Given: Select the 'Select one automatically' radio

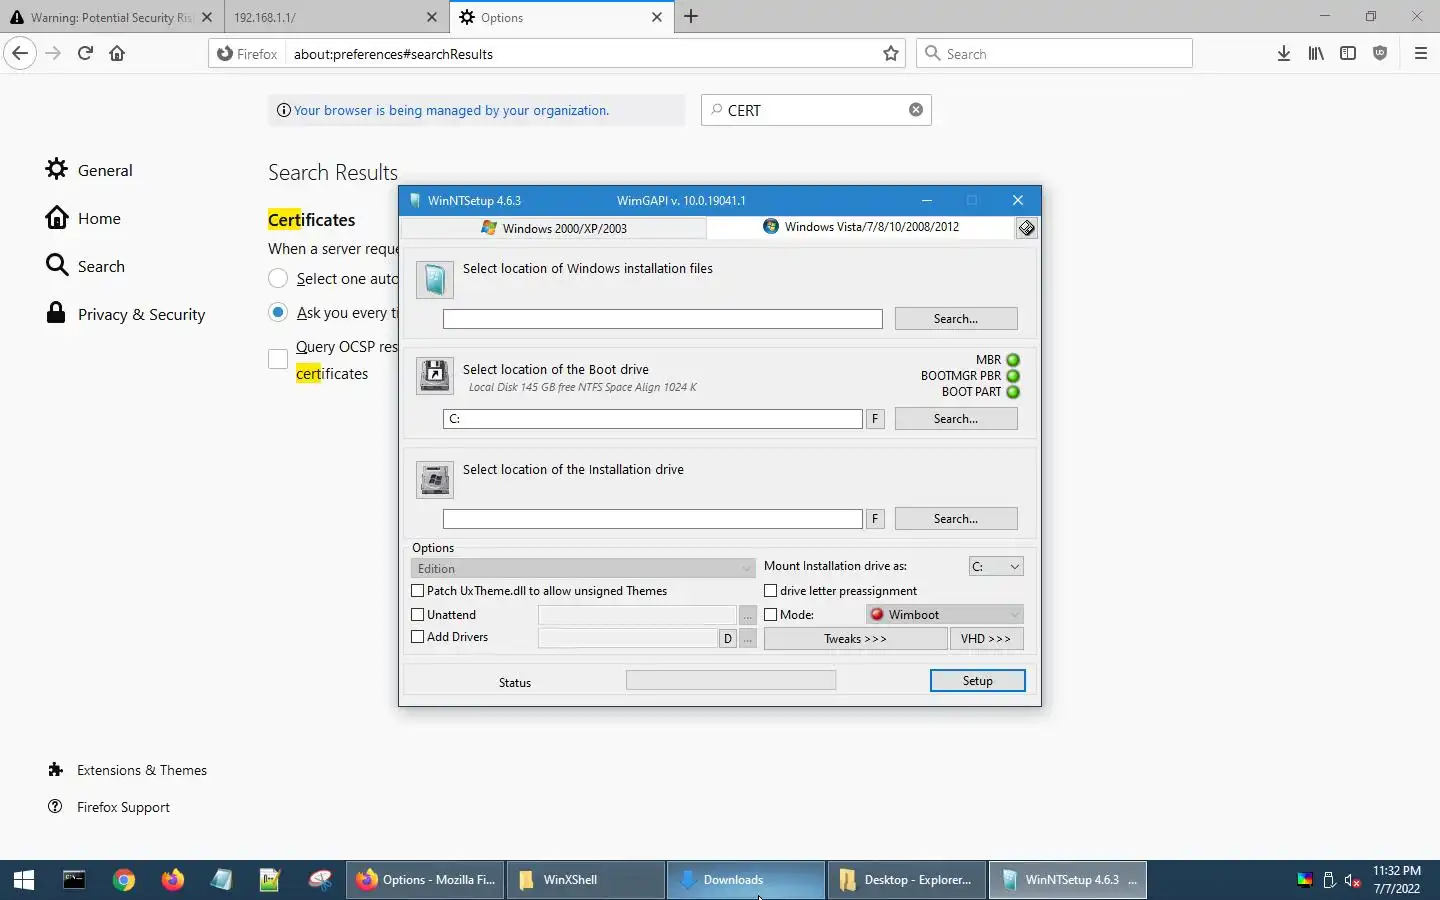Looking at the screenshot, I should (x=278, y=279).
